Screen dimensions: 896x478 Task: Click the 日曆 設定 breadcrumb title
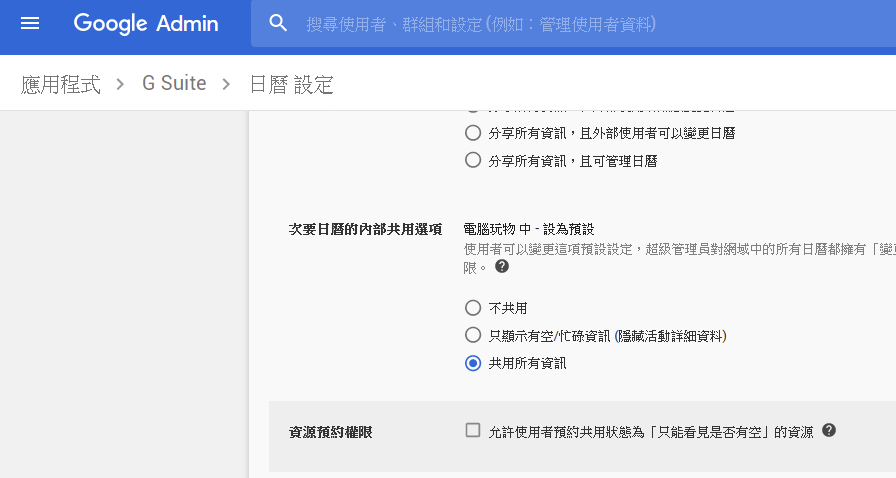pyautogui.click(x=291, y=84)
